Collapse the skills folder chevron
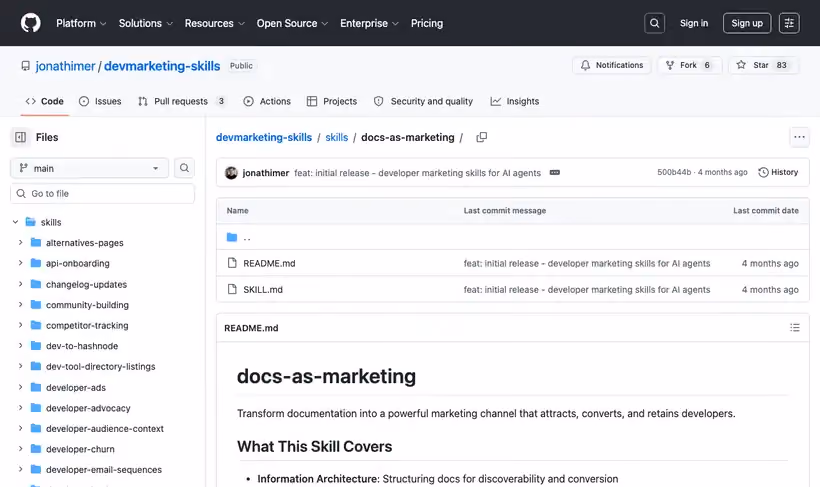This screenshot has height=487, width=820. (16, 222)
